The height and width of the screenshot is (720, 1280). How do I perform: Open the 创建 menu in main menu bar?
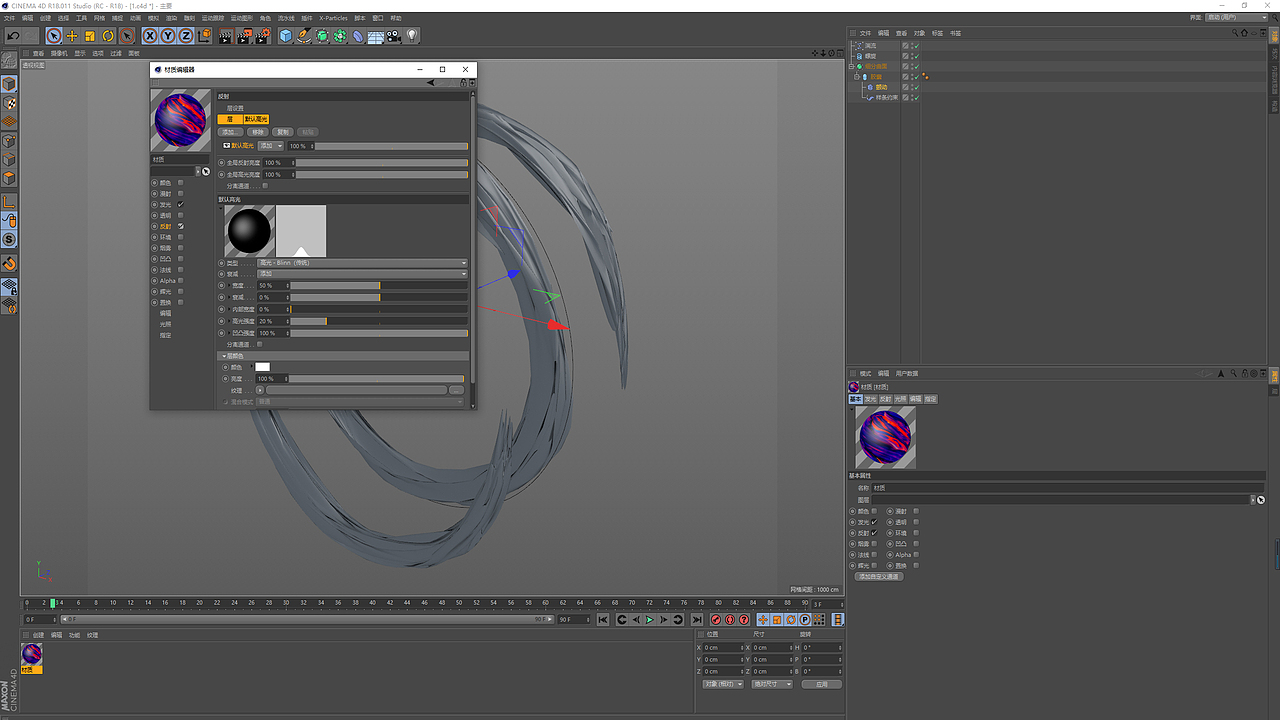click(x=45, y=18)
